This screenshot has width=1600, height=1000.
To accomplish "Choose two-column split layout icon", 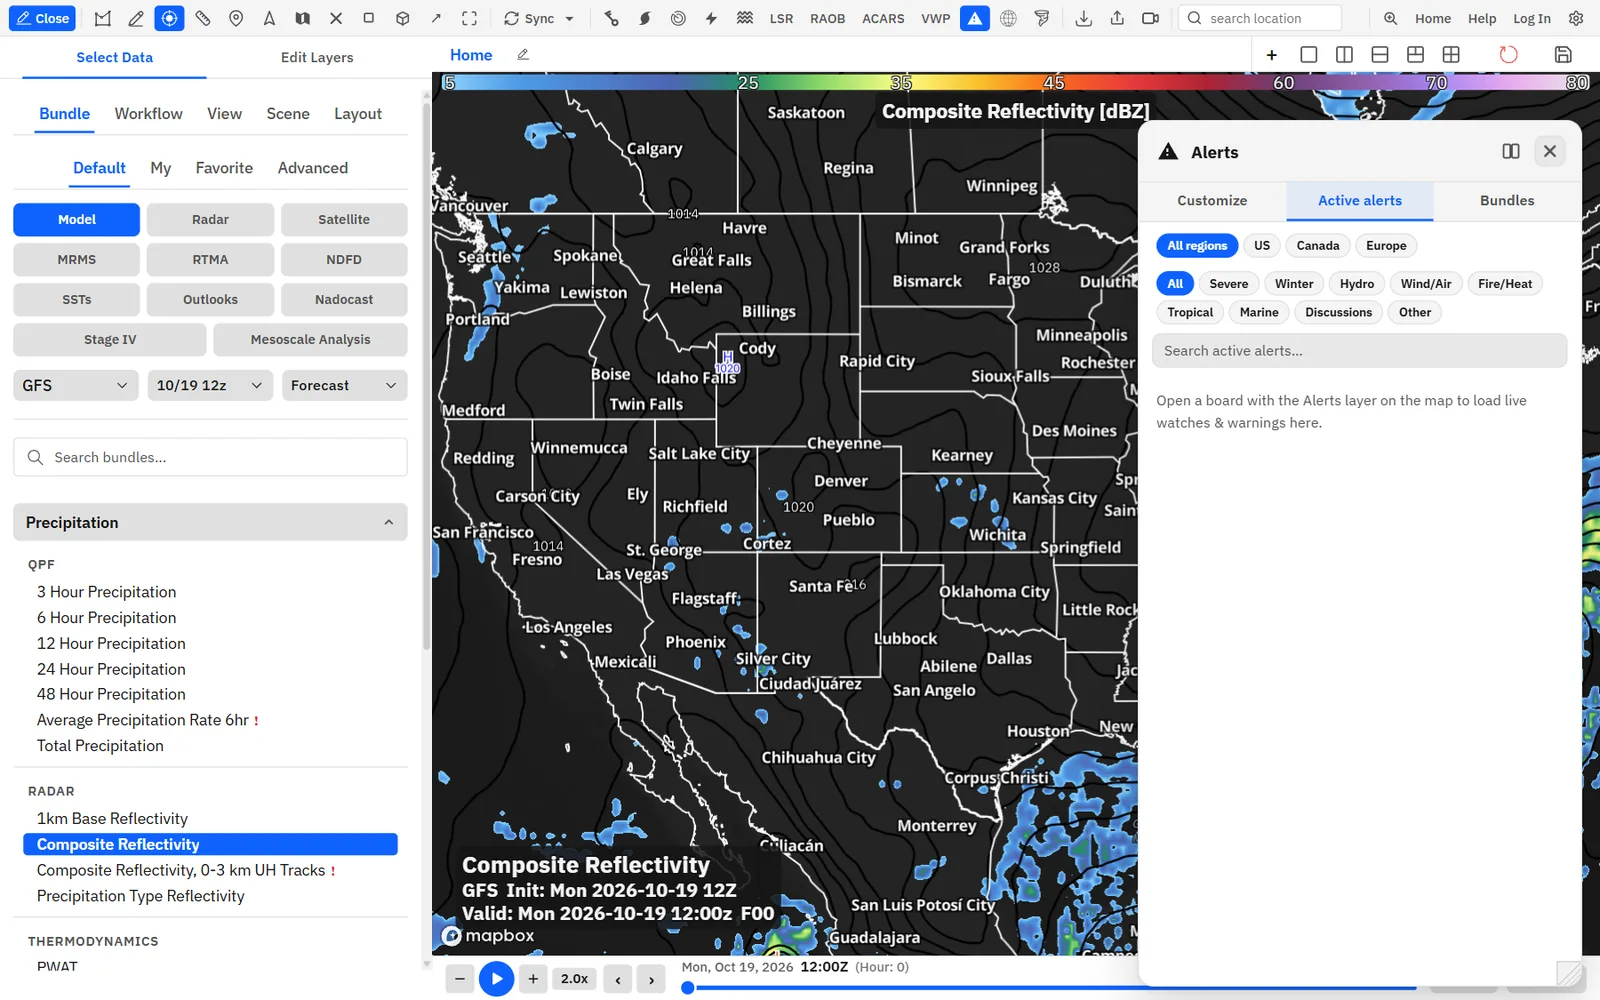I will [x=1344, y=55].
